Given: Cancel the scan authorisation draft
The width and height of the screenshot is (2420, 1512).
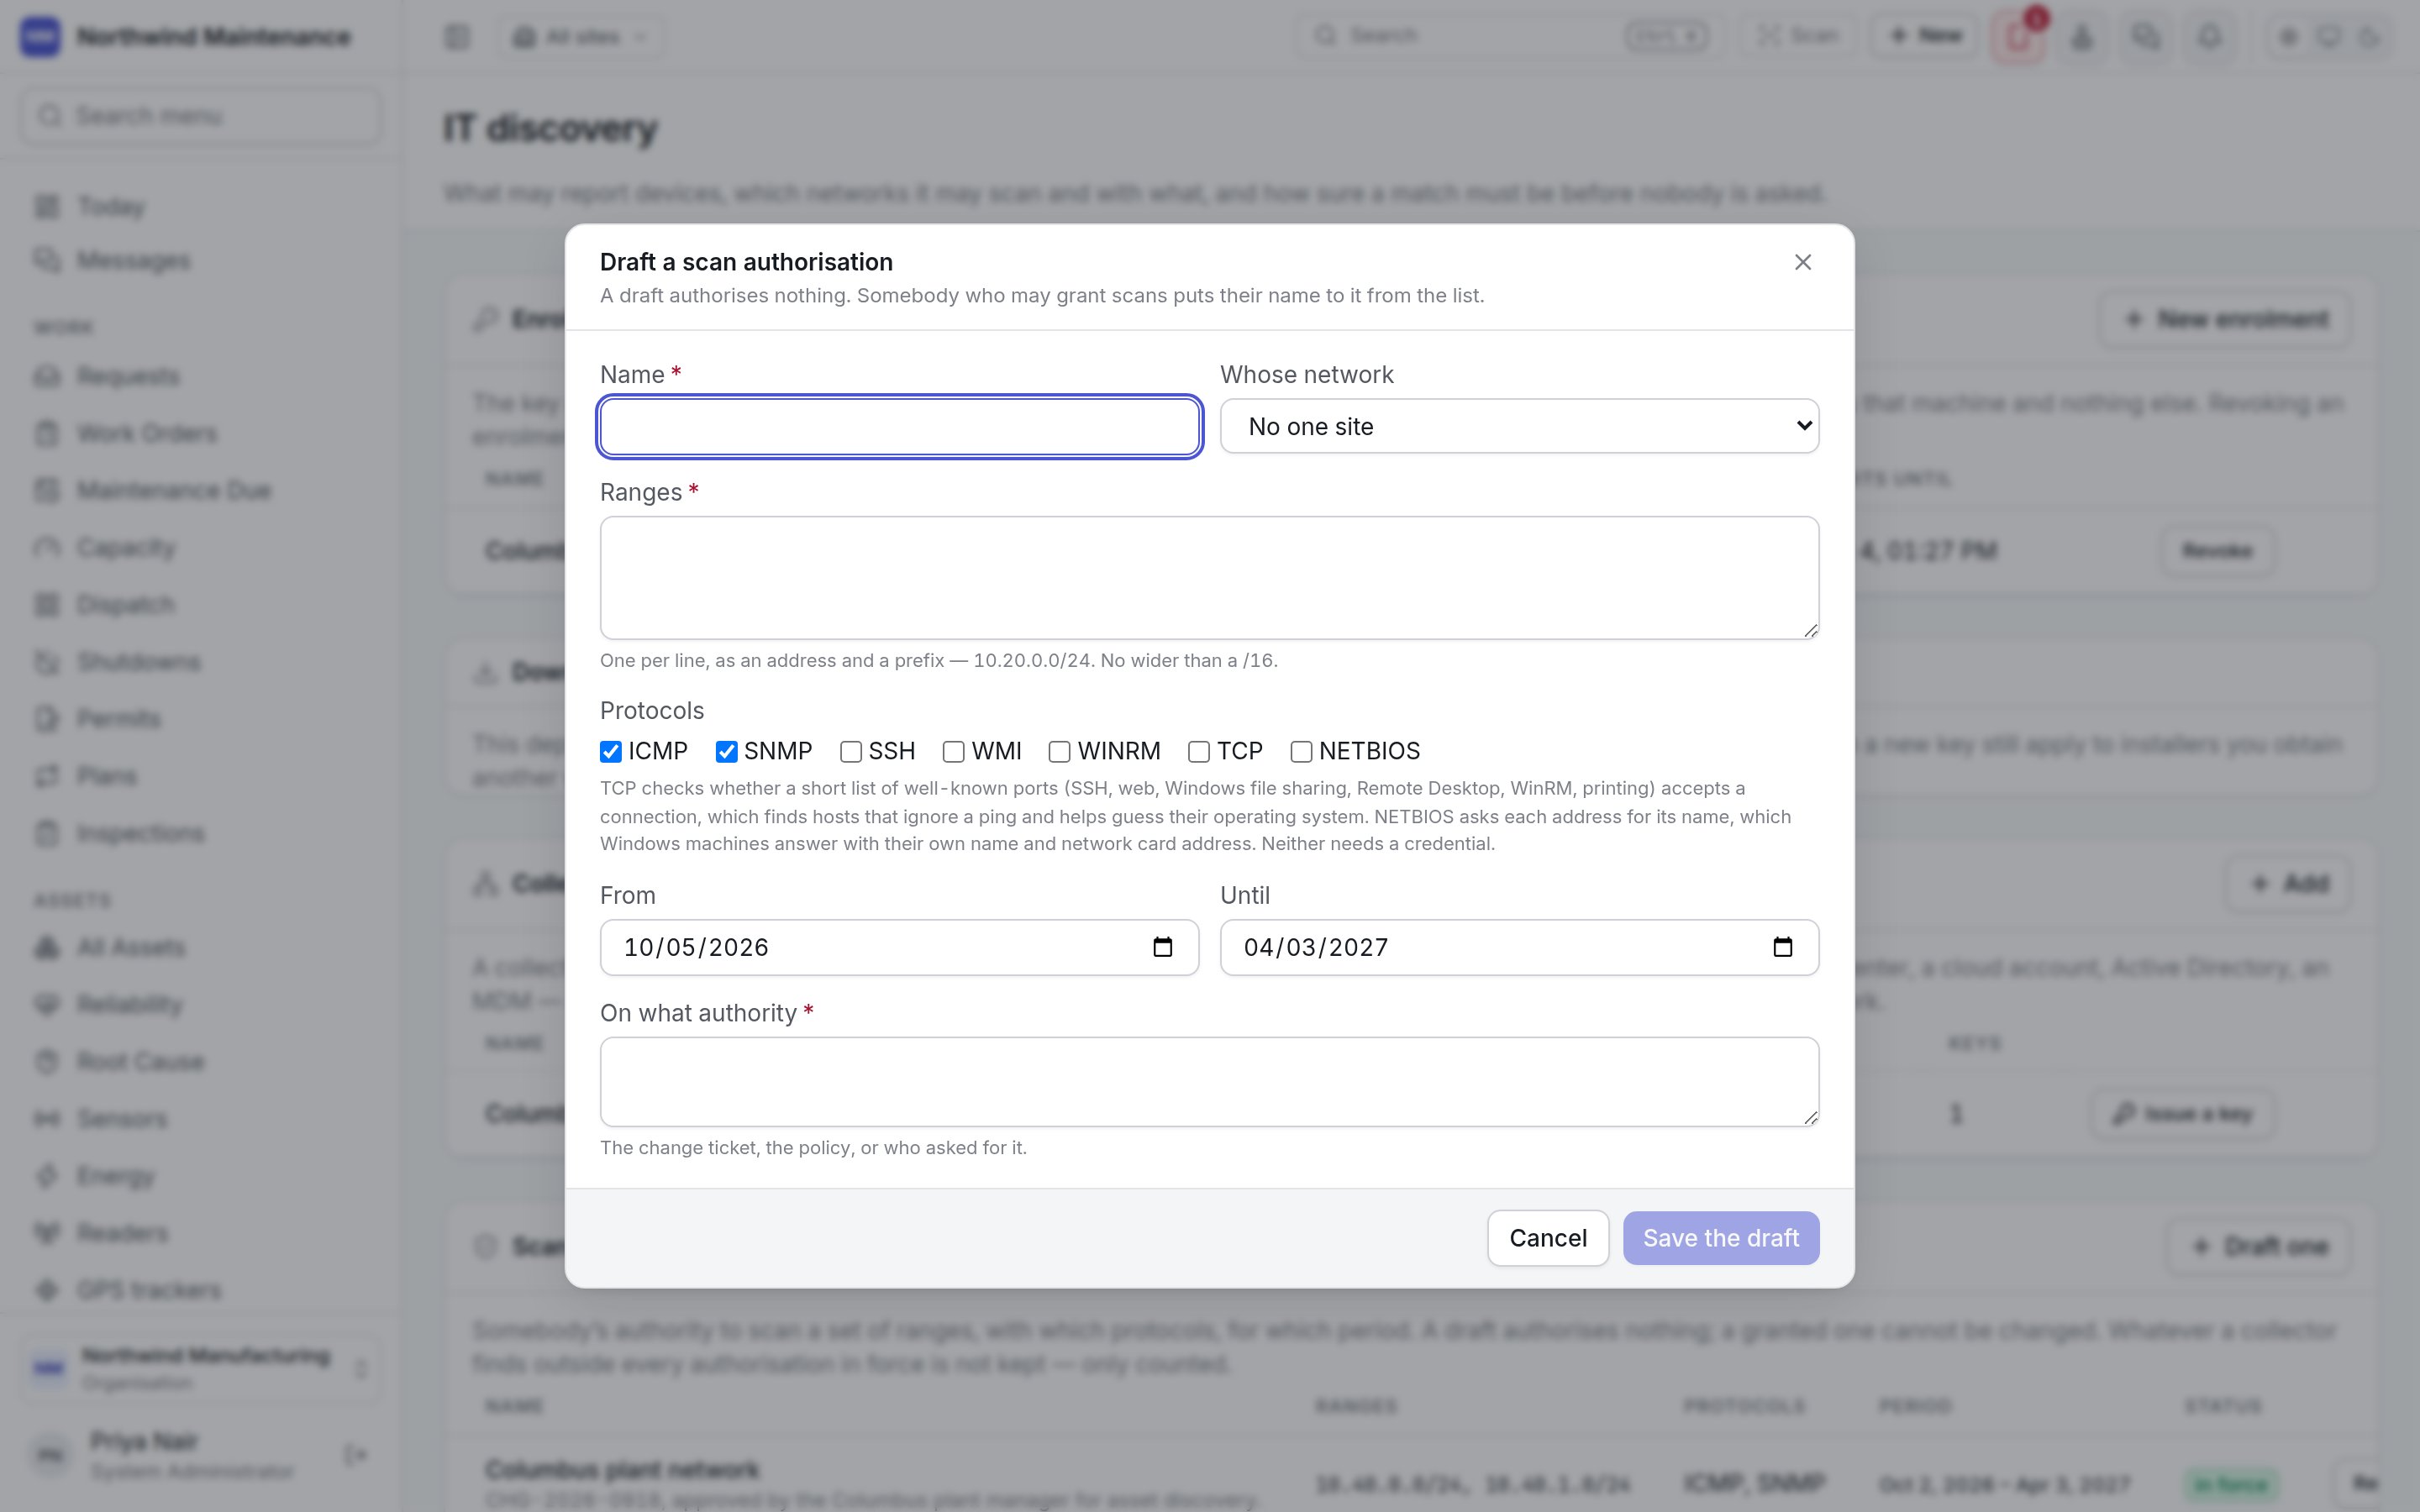Looking at the screenshot, I should click(x=1547, y=1238).
